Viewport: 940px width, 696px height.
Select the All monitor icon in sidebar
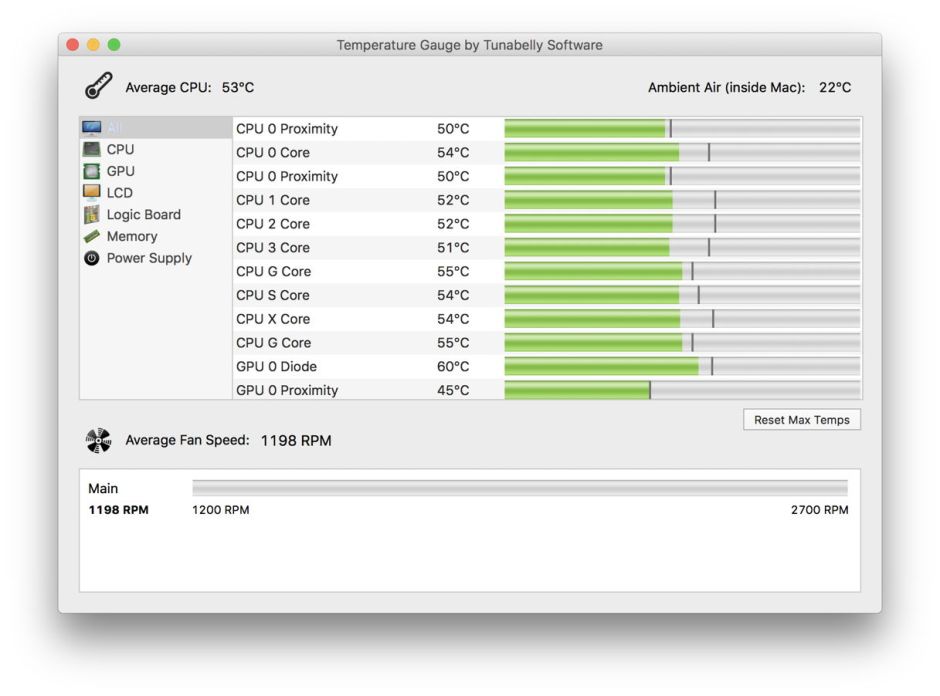coord(93,126)
